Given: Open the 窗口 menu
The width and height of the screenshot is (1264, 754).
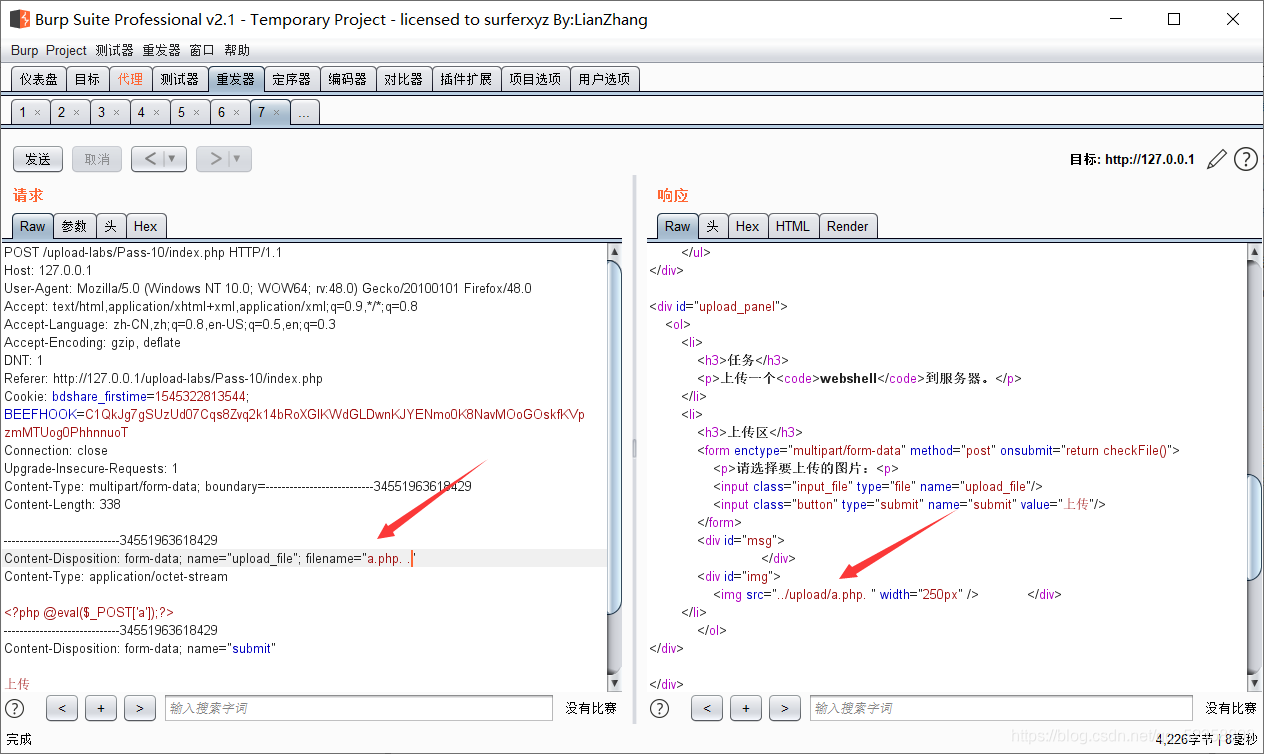Looking at the screenshot, I should (202, 50).
